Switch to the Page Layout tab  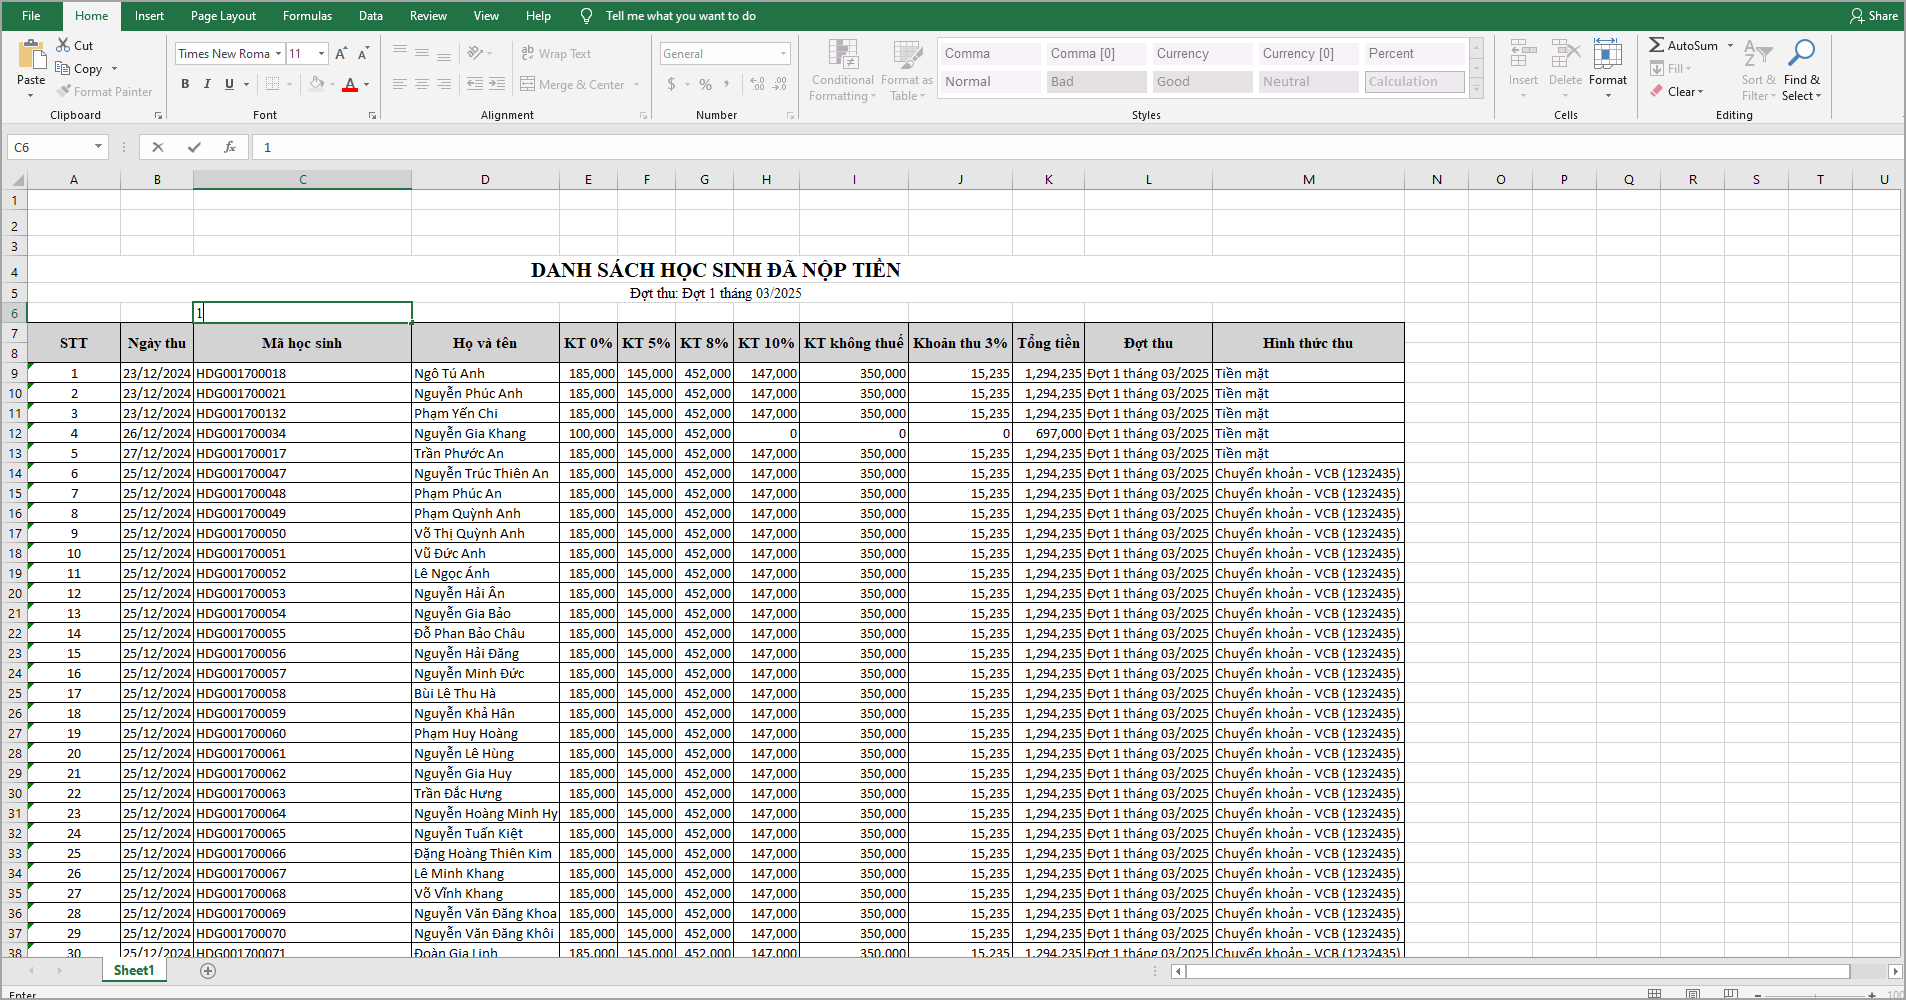[223, 16]
